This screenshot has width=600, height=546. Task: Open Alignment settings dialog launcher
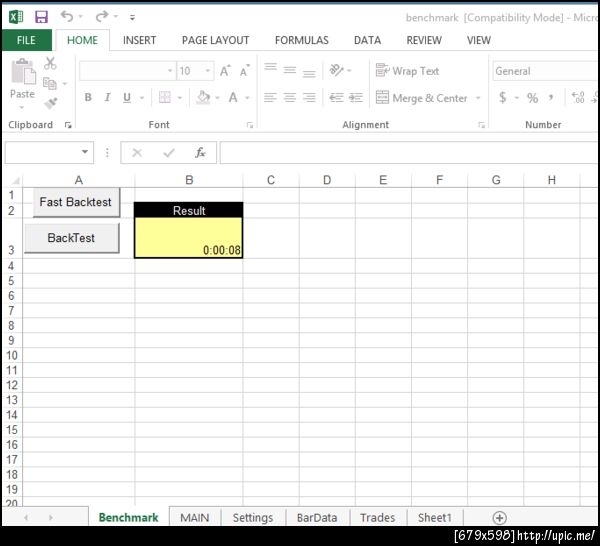click(x=481, y=125)
